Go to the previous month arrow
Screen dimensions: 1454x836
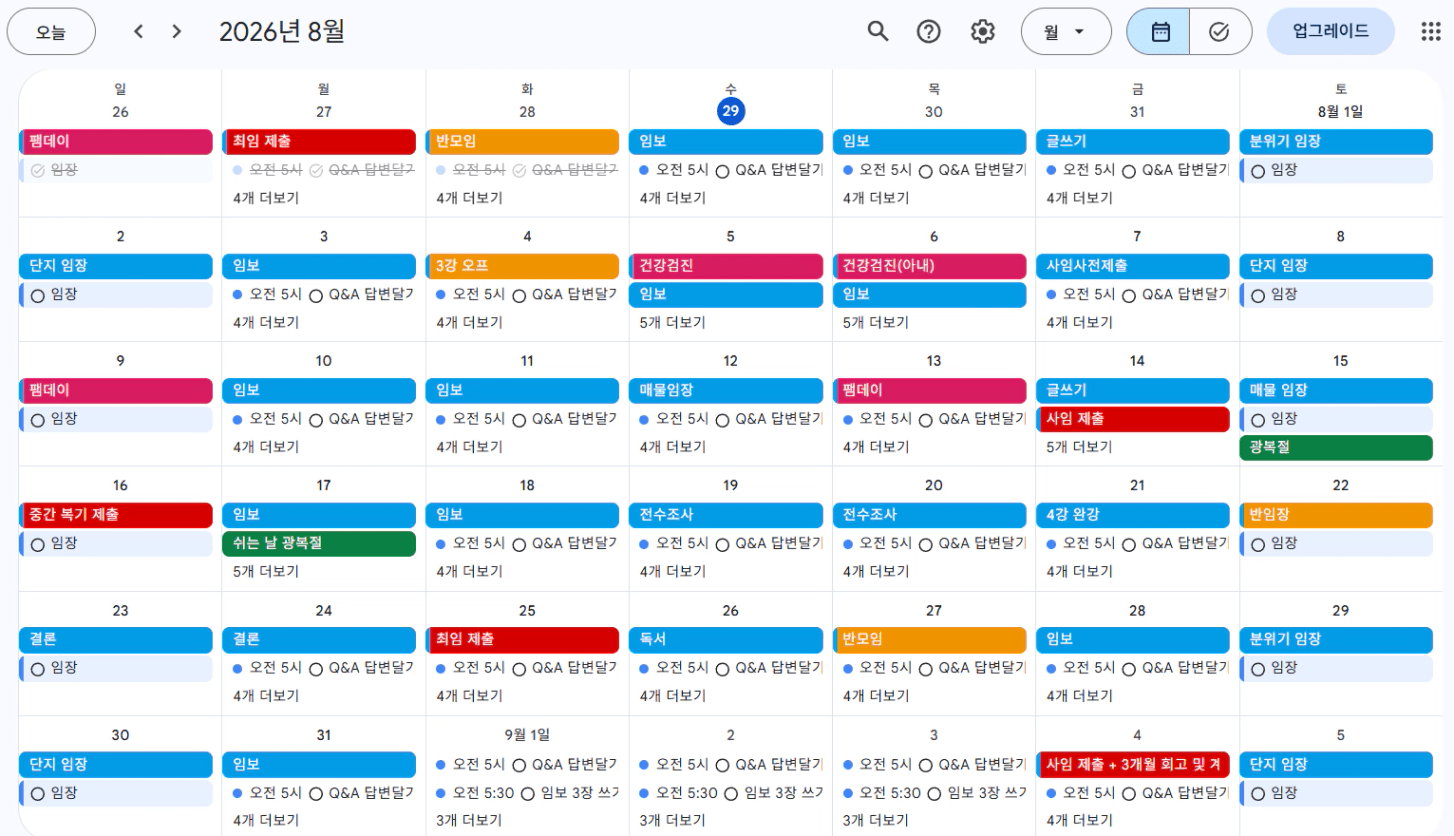139,31
